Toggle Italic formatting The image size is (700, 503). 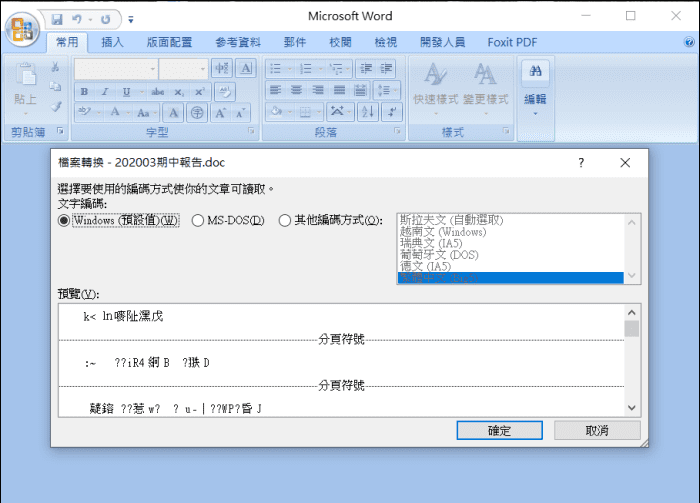click(105, 92)
